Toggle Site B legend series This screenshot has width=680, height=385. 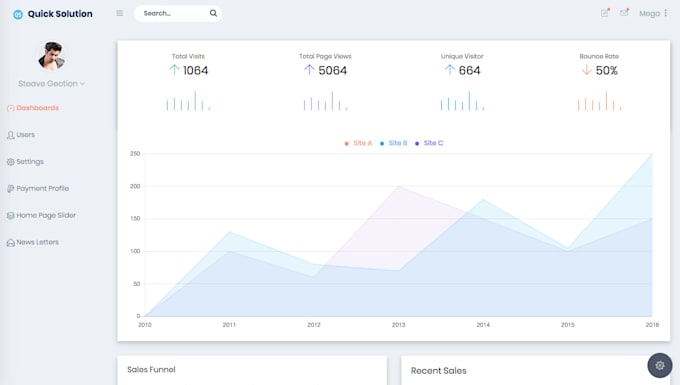click(394, 143)
